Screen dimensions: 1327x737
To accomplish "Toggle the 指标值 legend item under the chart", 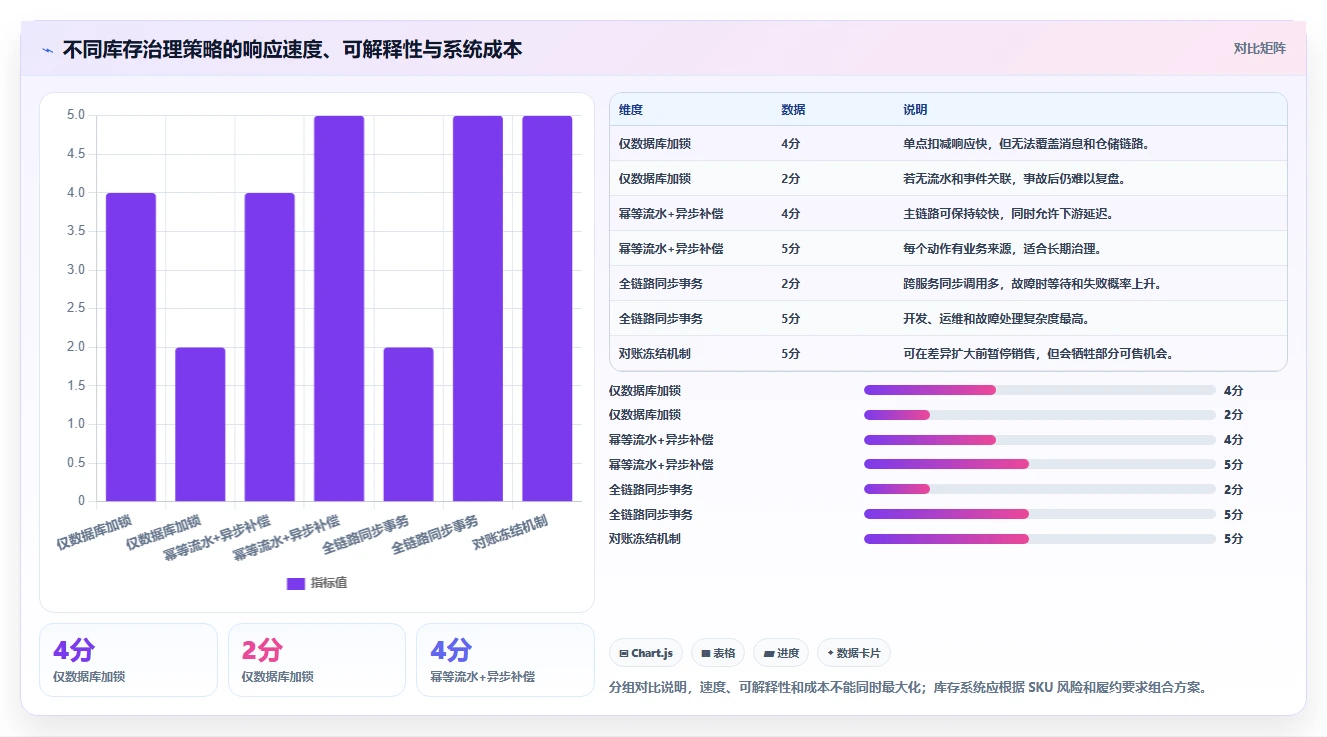I will (x=317, y=583).
